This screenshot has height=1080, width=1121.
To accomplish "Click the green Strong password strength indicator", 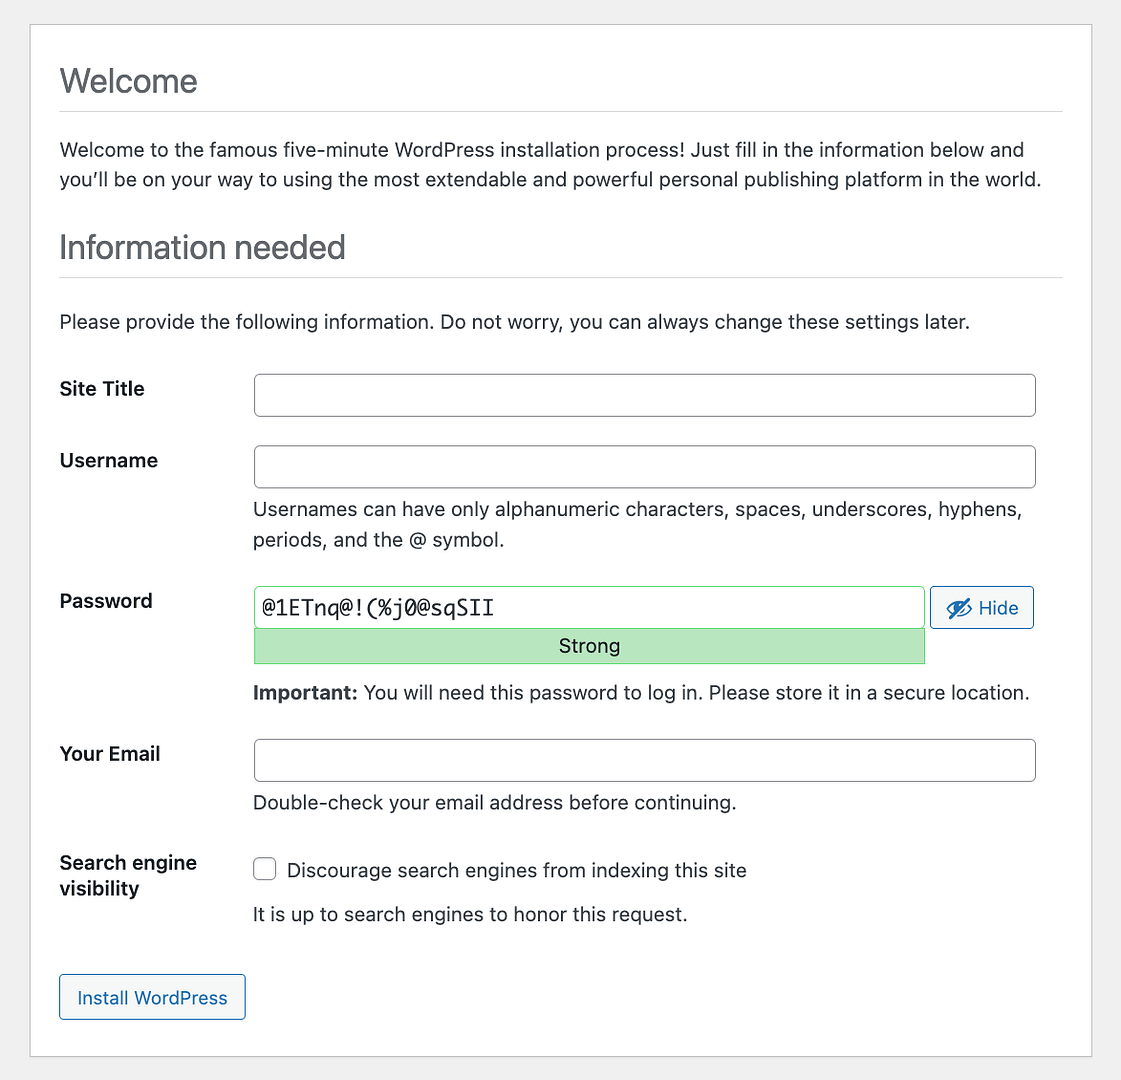I will [589, 646].
